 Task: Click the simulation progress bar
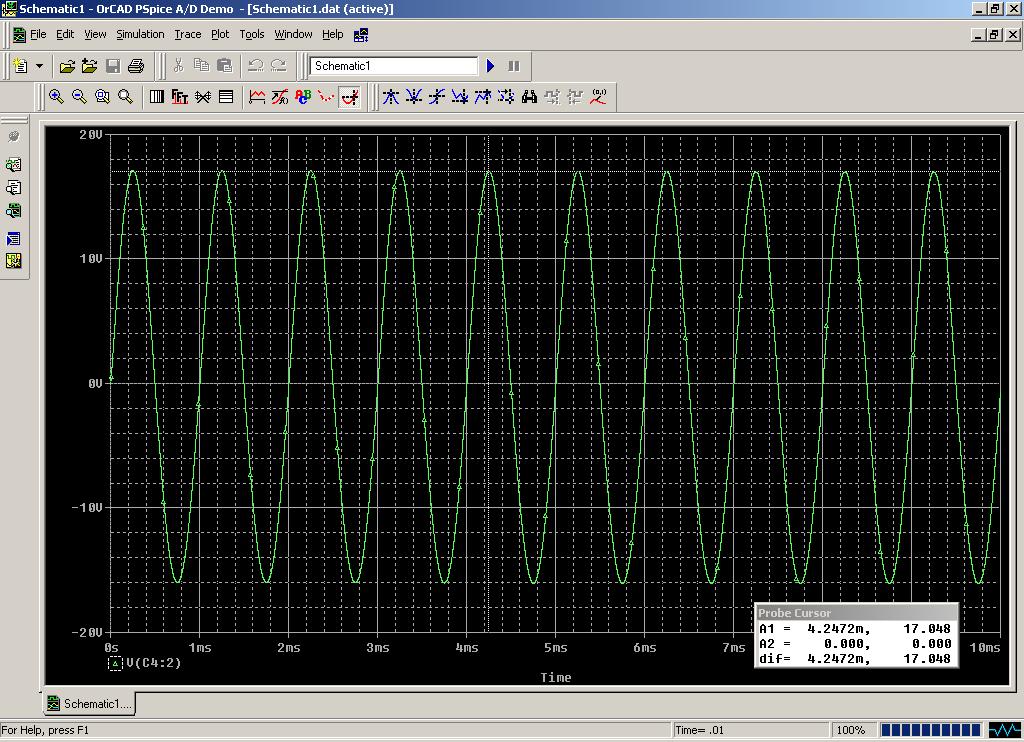(x=931, y=730)
